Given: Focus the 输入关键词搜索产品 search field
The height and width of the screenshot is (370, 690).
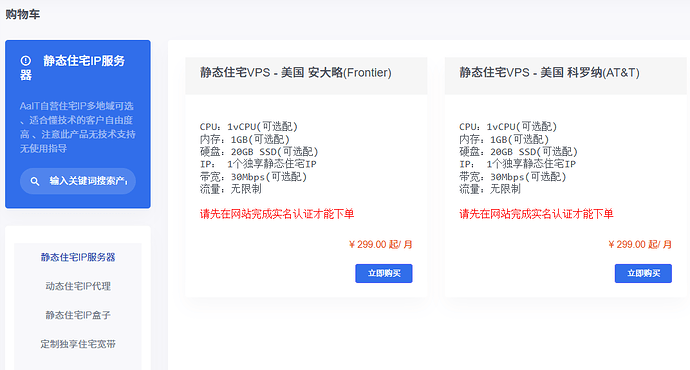Looking at the screenshot, I should (x=78, y=181).
